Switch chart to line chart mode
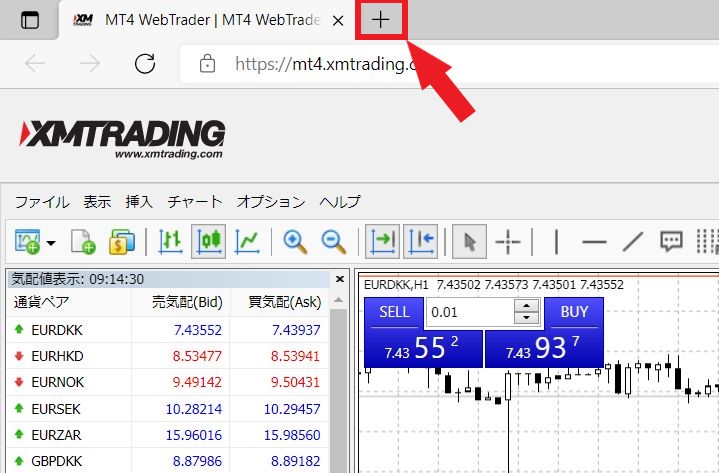The image size is (719, 473). (x=247, y=241)
